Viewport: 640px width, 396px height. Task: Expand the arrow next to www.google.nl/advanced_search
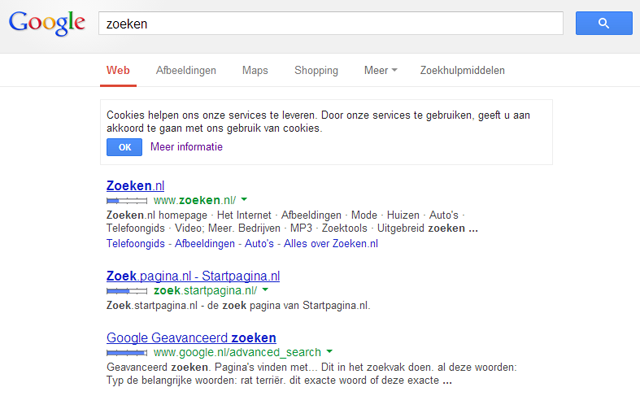point(330,351)
